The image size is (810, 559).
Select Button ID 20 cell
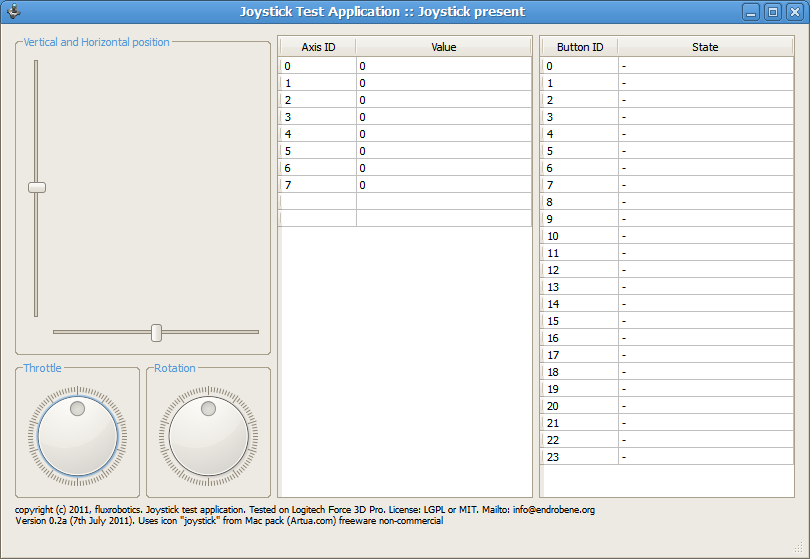[x=580, y=406]
